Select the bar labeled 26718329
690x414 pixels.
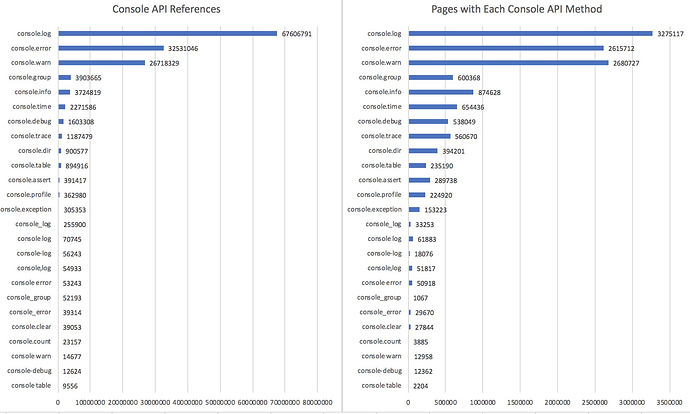coord(102,63)
